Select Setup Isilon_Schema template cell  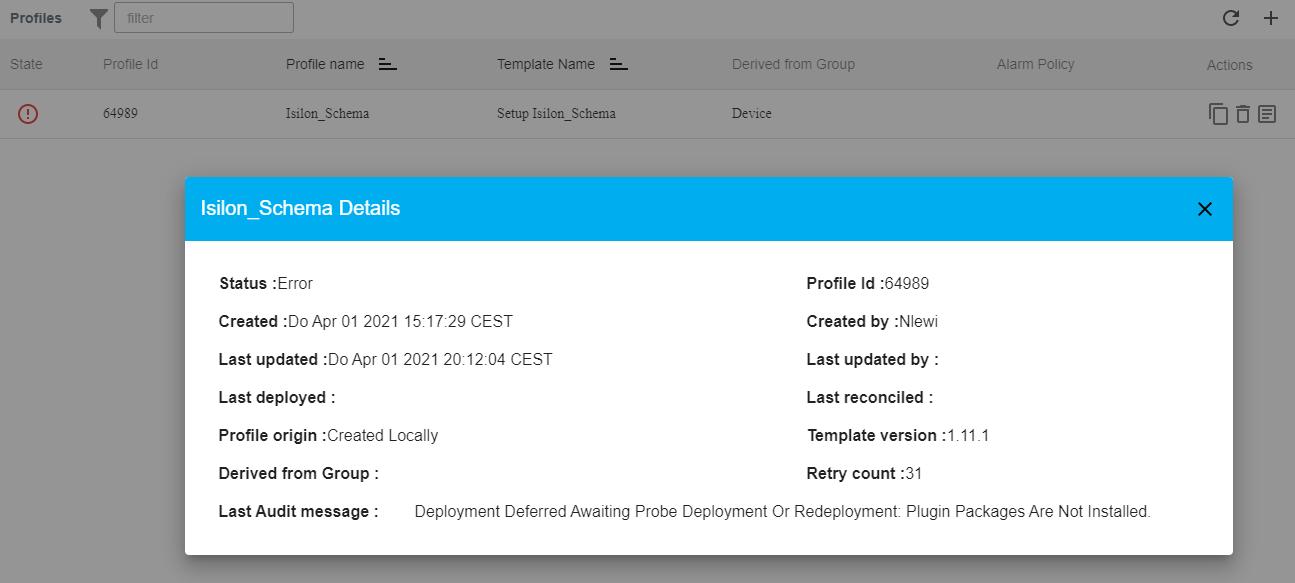pyautogui.click(x=556, y=114)
